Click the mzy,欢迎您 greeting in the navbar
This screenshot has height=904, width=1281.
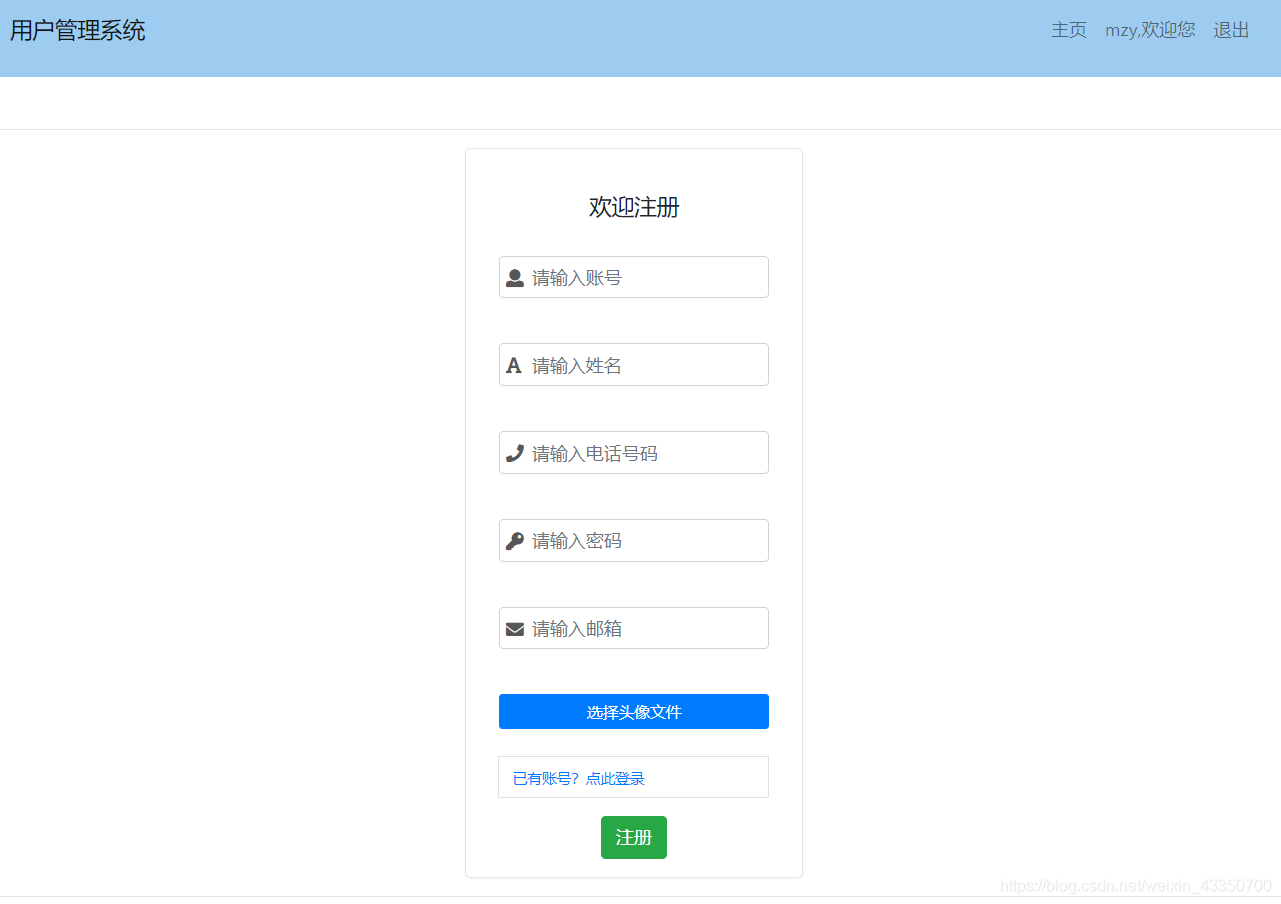[x=1149, y=30]
